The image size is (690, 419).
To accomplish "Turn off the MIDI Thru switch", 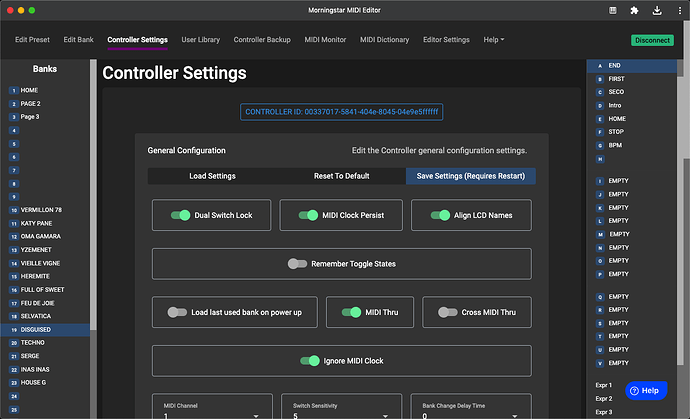I will [x=351, y=312].
